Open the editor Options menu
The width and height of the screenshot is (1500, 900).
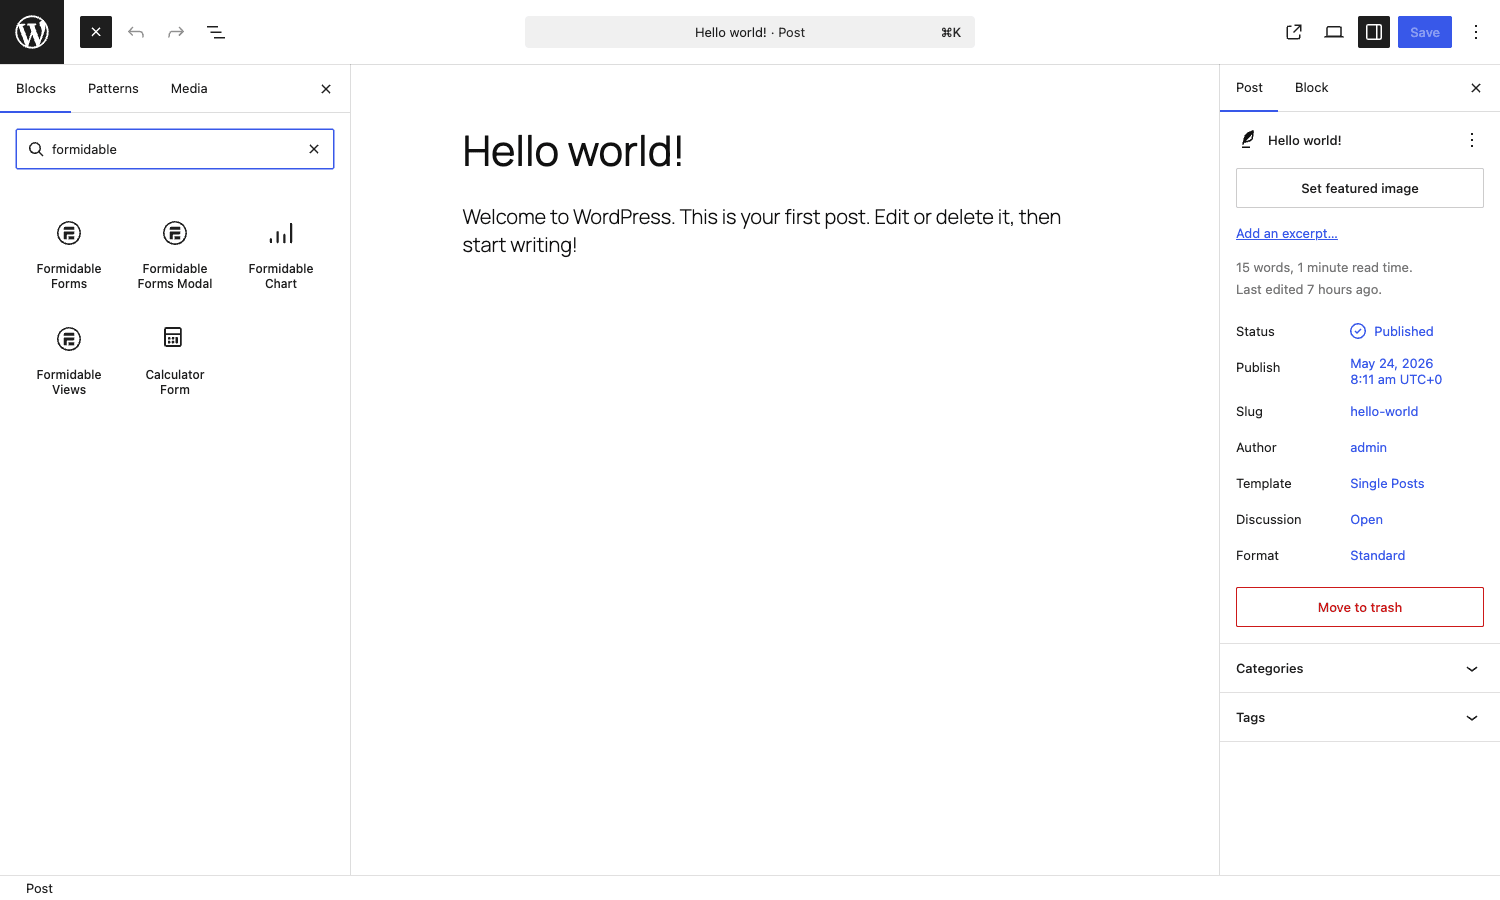pos(1476,32)
